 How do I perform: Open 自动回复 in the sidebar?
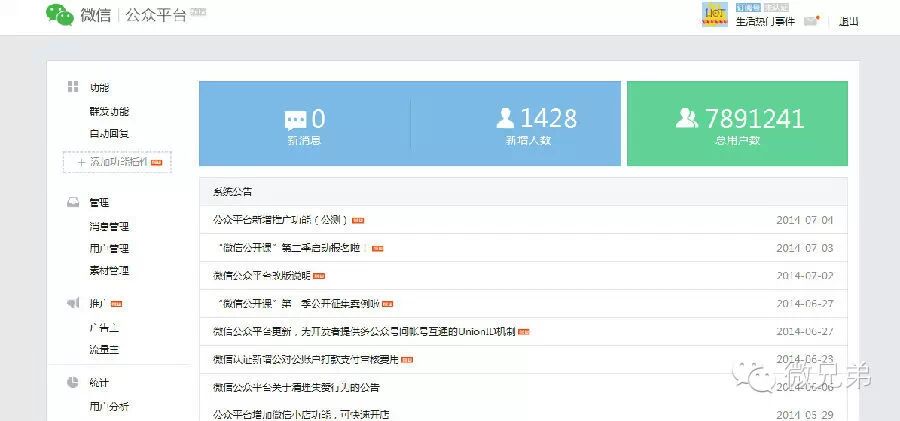click(109, 134)
